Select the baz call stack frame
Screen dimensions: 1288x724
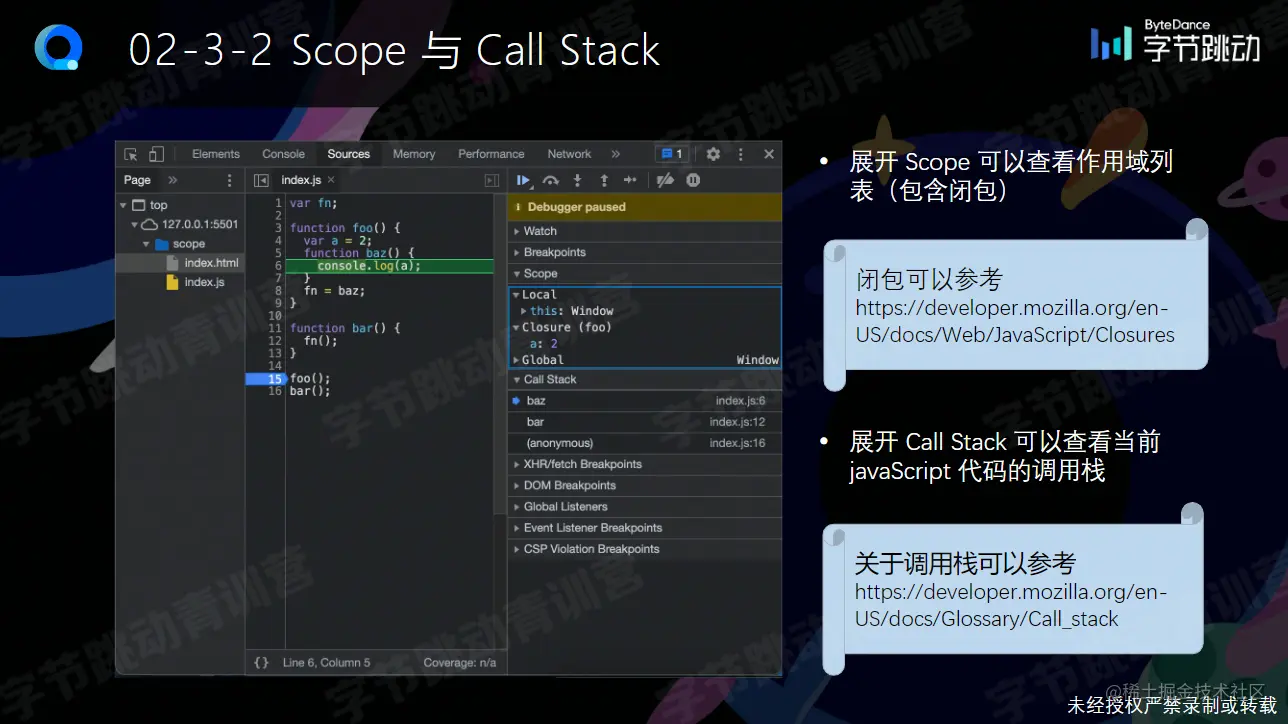tap(644, 401)
